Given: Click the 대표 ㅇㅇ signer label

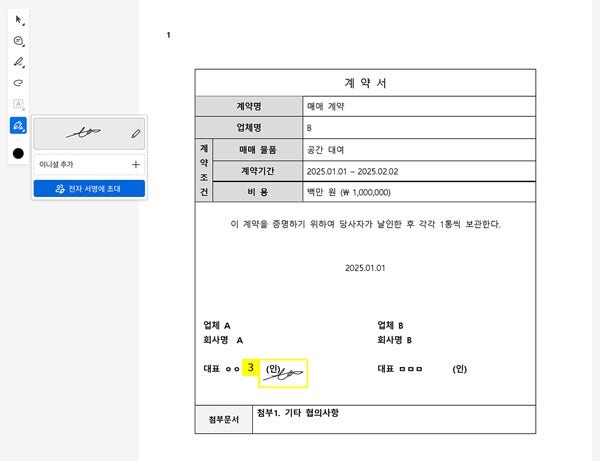Looking at the screenshot, I should [222, 369].
